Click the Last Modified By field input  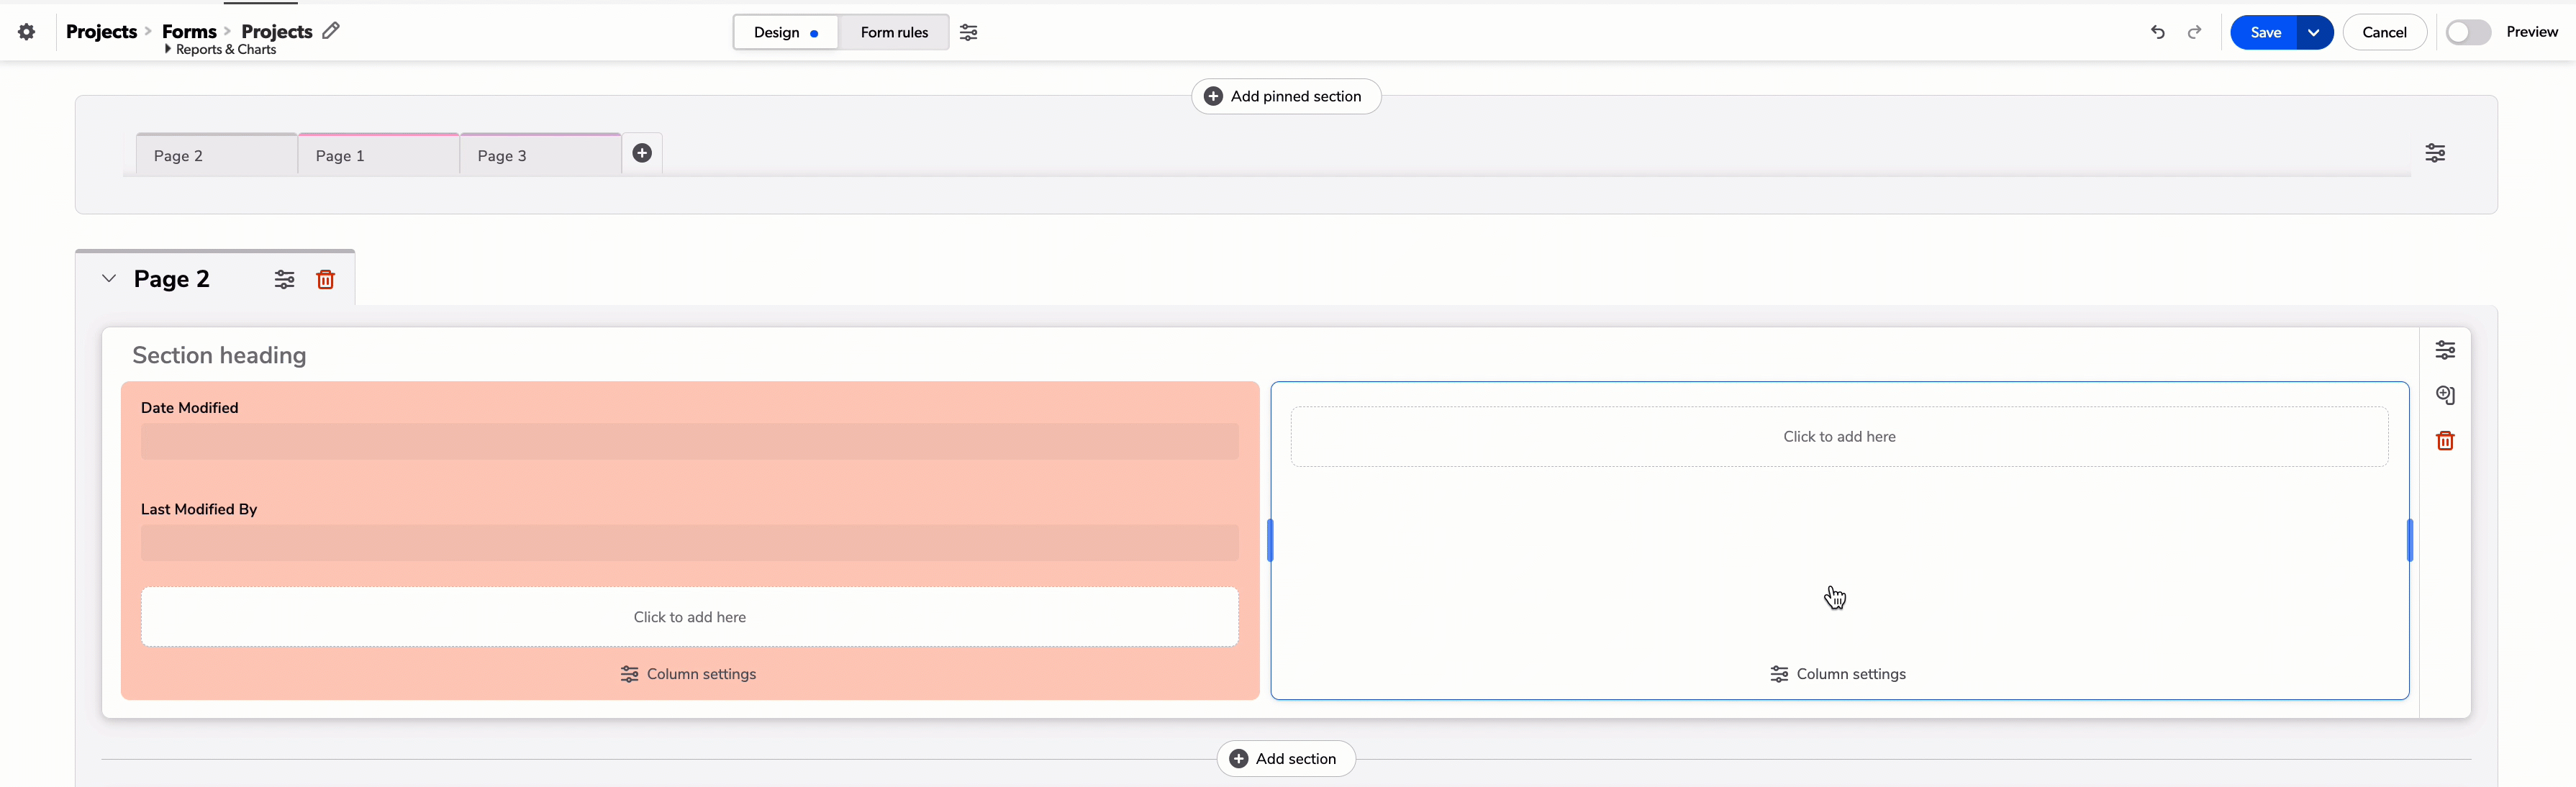tap(689, 543)
